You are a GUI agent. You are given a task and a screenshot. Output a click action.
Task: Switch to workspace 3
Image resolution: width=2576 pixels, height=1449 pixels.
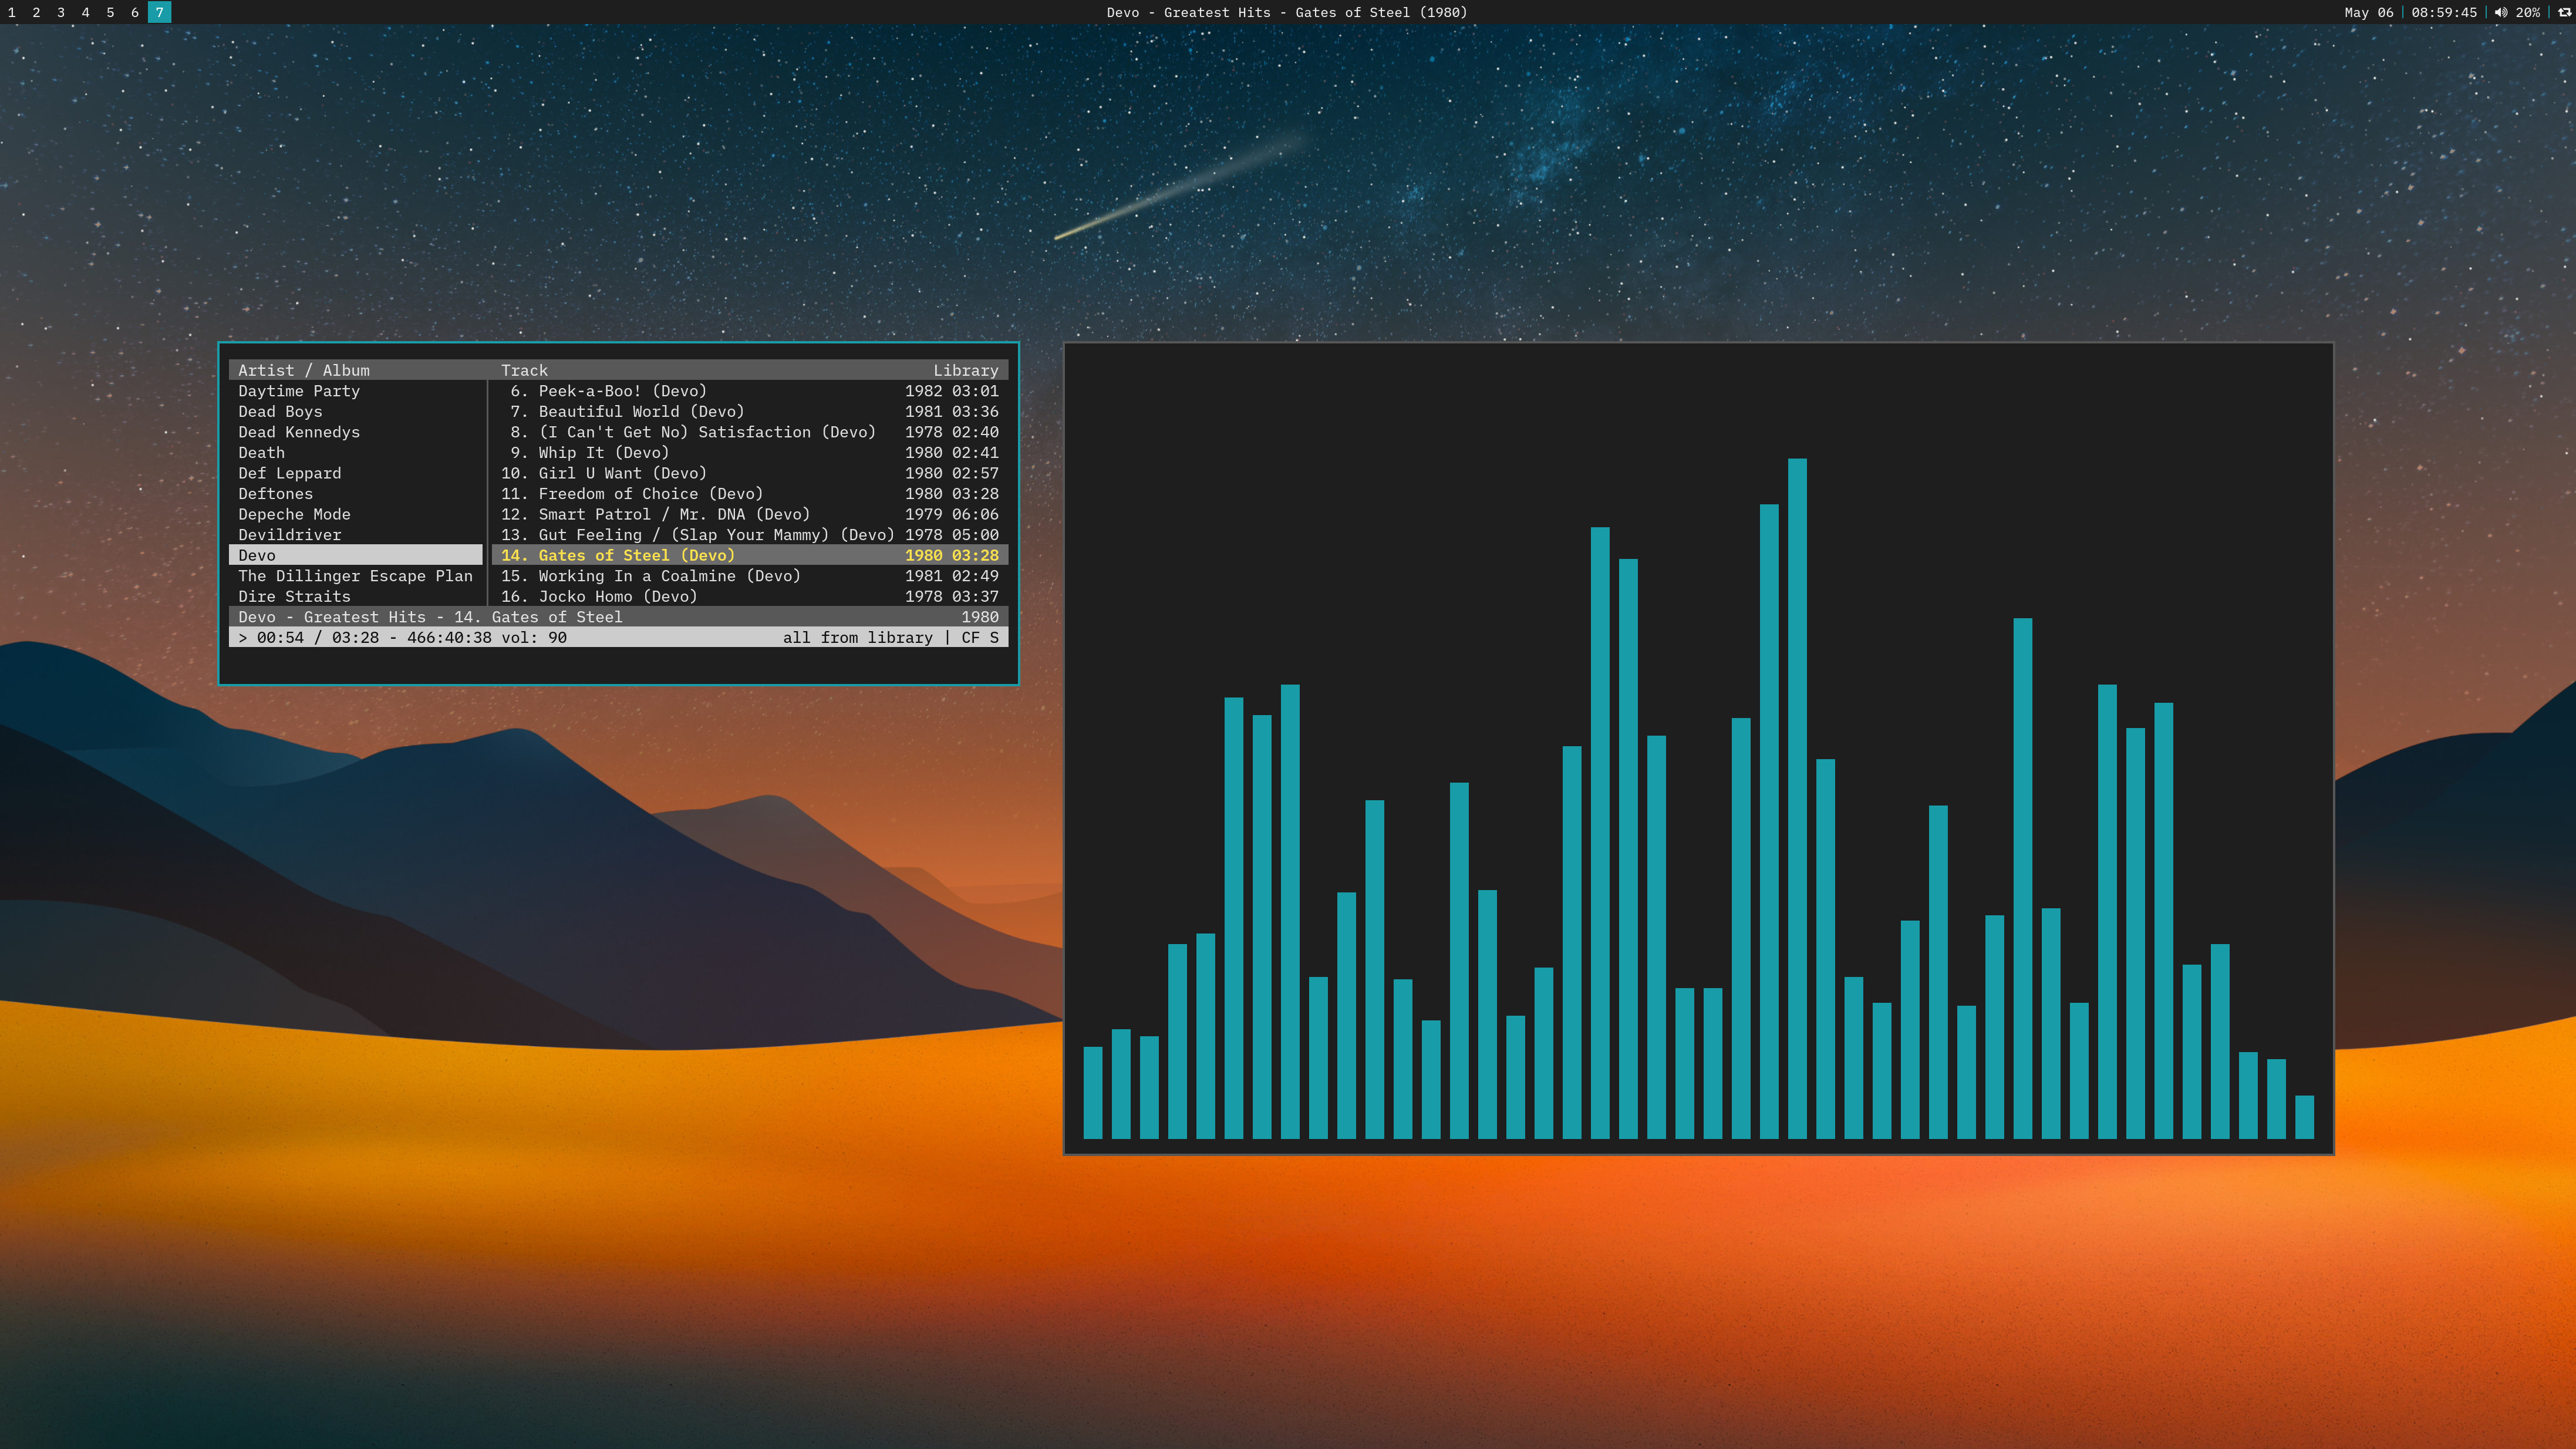tap(61, 12)
